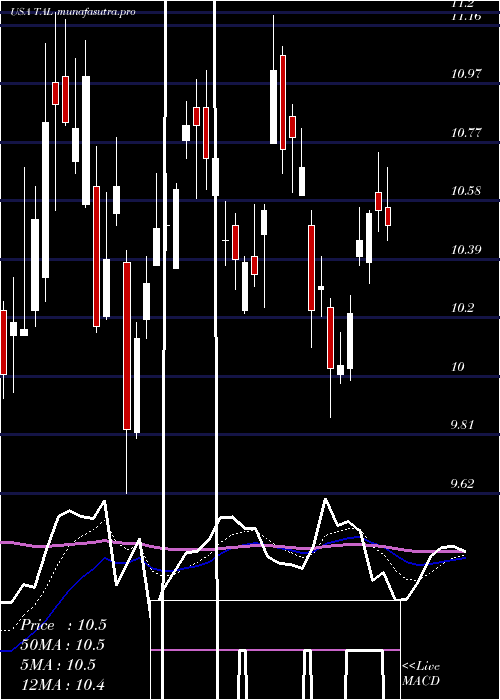Click the 10.39 price axis label

coord(466,250)
